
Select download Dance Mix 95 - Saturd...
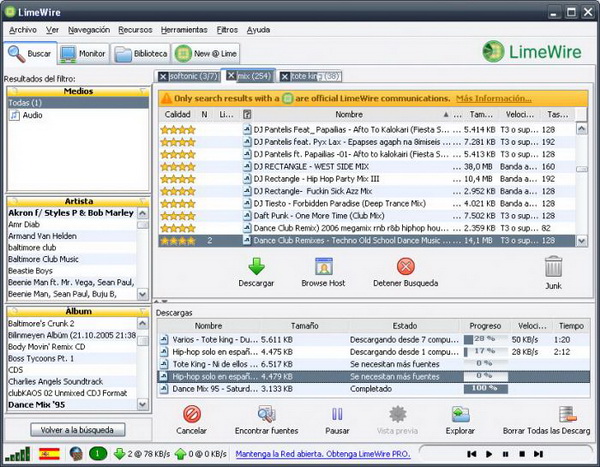pos(373,389)
